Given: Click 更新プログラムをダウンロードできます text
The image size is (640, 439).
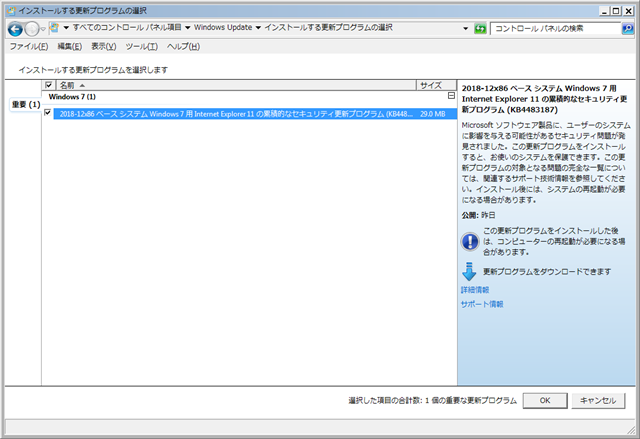Looking at the screenshot, I should (x=547, y=272).
